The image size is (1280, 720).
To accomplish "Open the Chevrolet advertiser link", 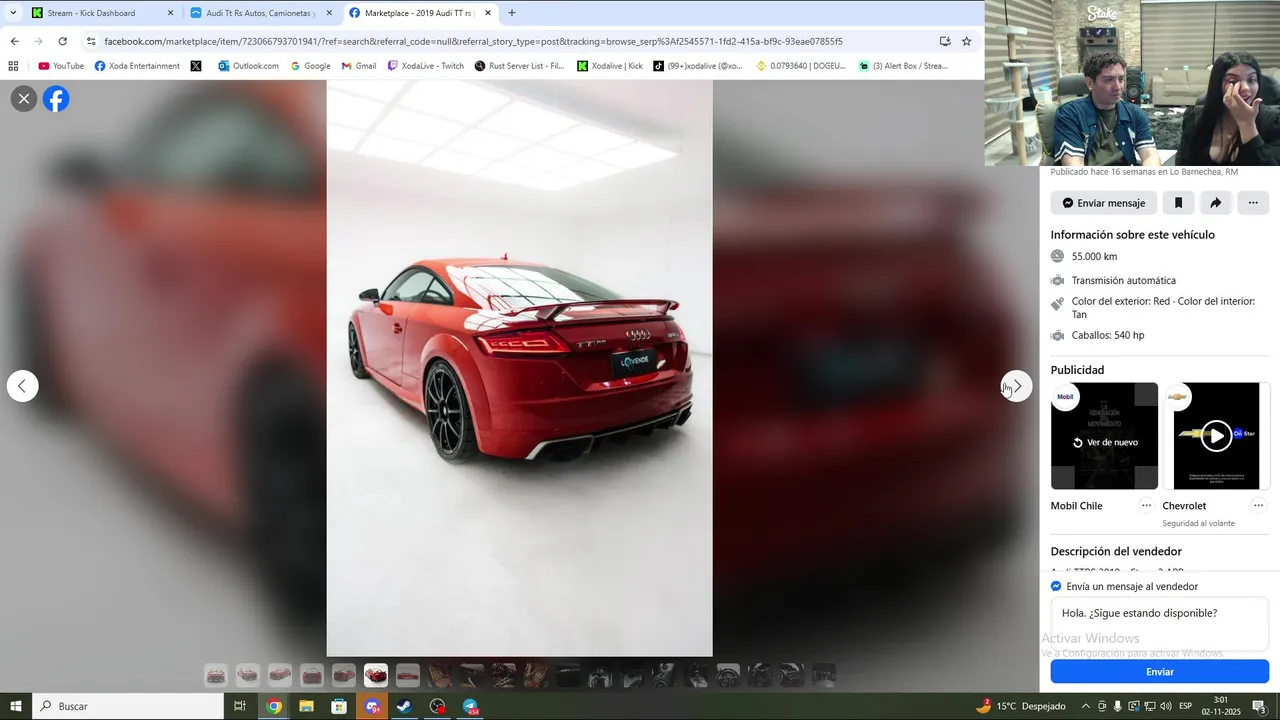I will (1184, 506).
